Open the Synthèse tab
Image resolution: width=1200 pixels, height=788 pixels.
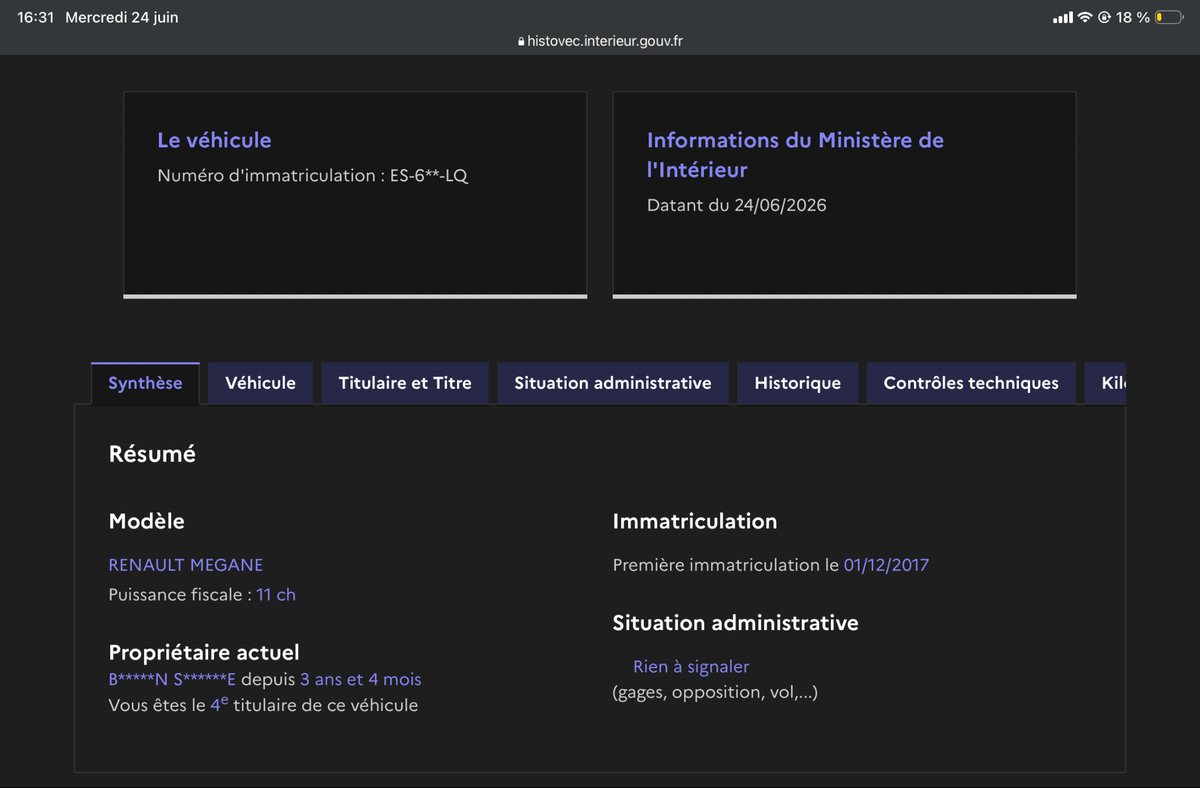pyautogui.click(x=145, y=383)
